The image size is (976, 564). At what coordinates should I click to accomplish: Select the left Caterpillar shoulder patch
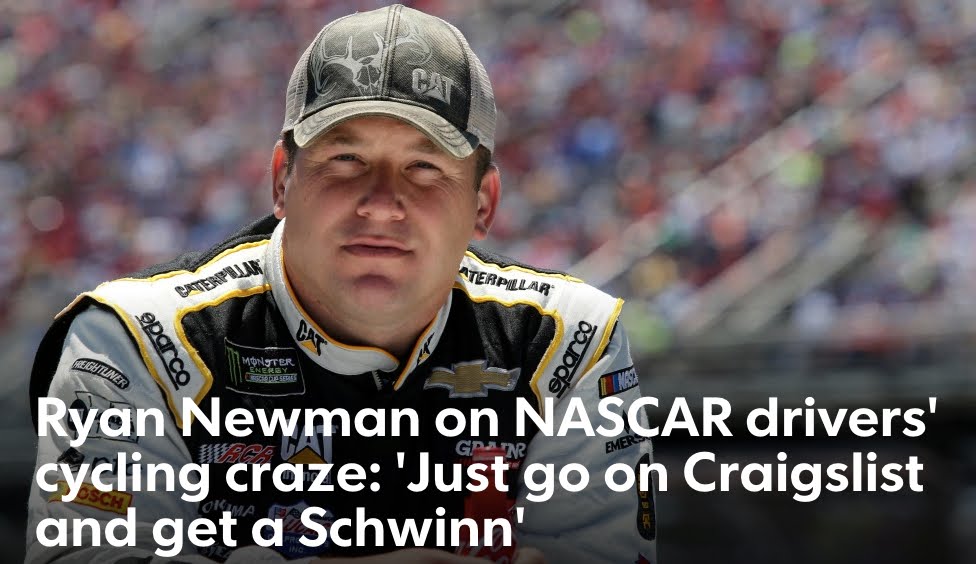point(219,278)
